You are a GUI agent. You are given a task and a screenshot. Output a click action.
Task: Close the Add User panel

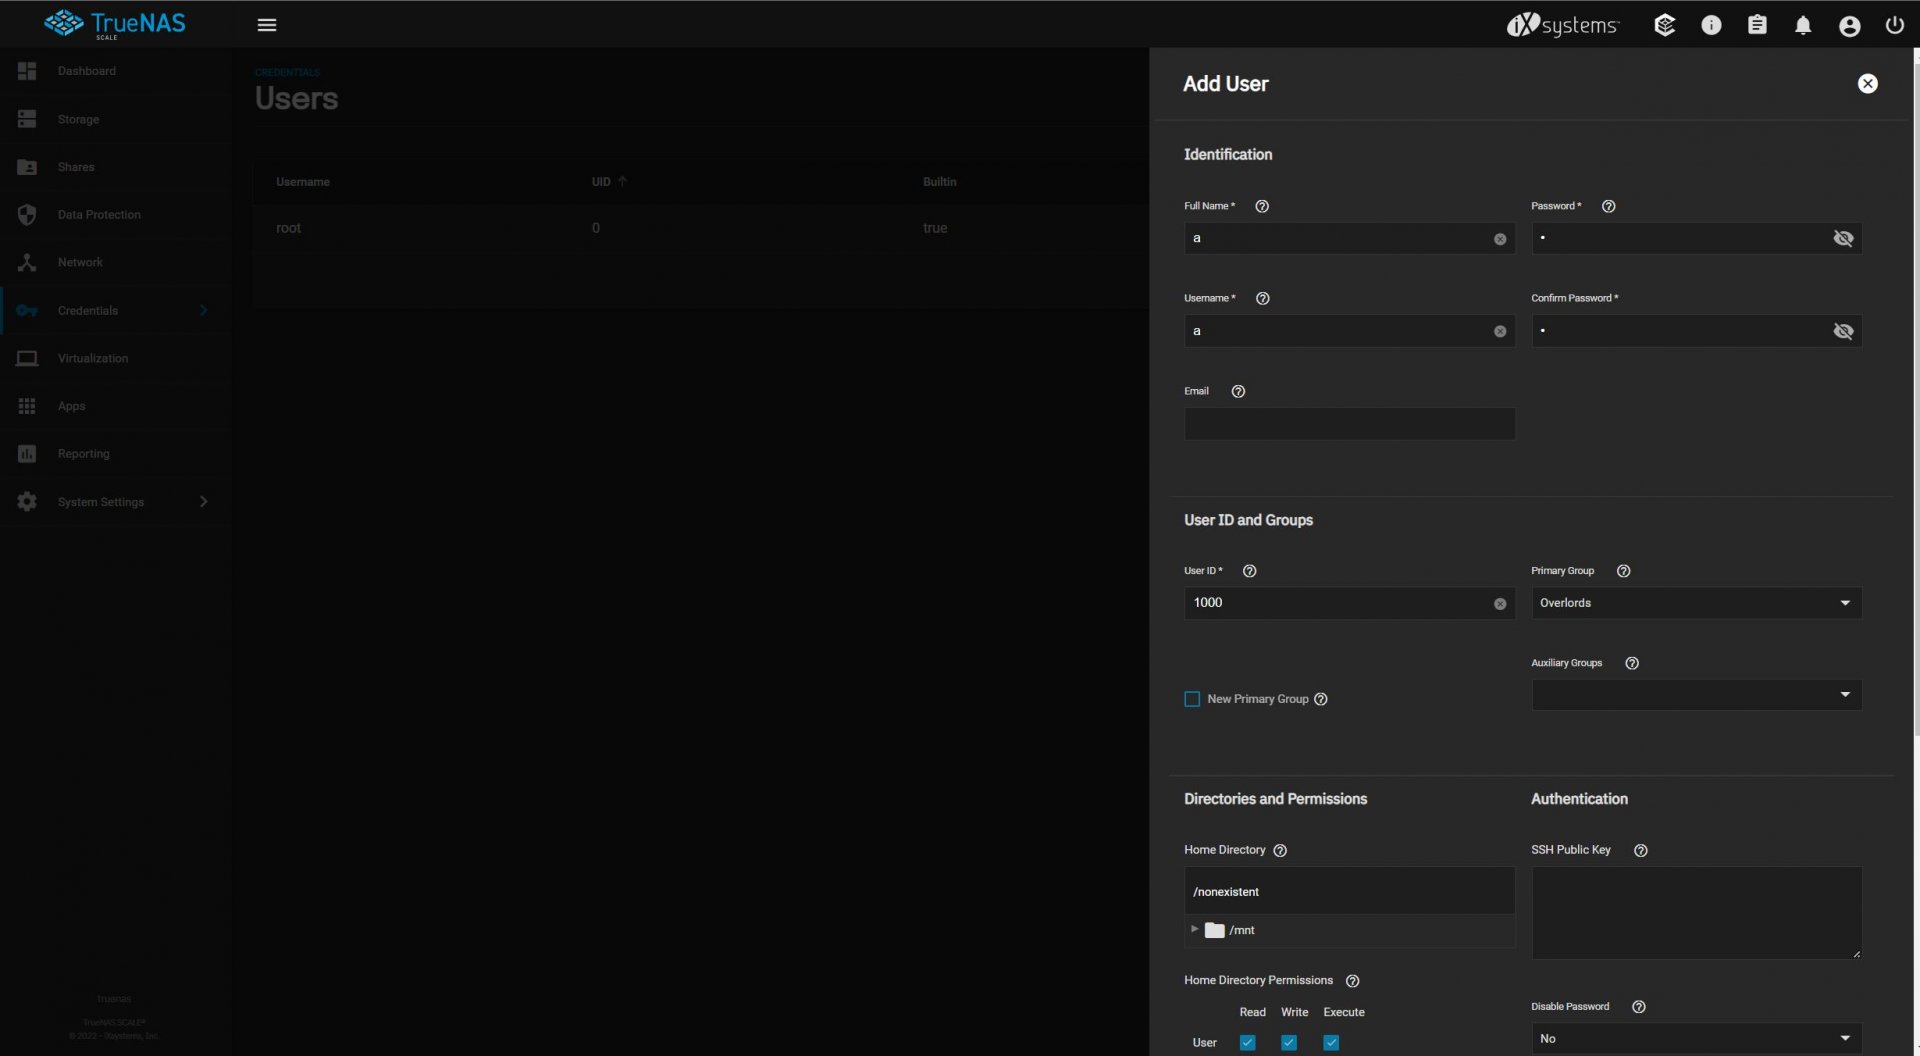point(1867,84)
